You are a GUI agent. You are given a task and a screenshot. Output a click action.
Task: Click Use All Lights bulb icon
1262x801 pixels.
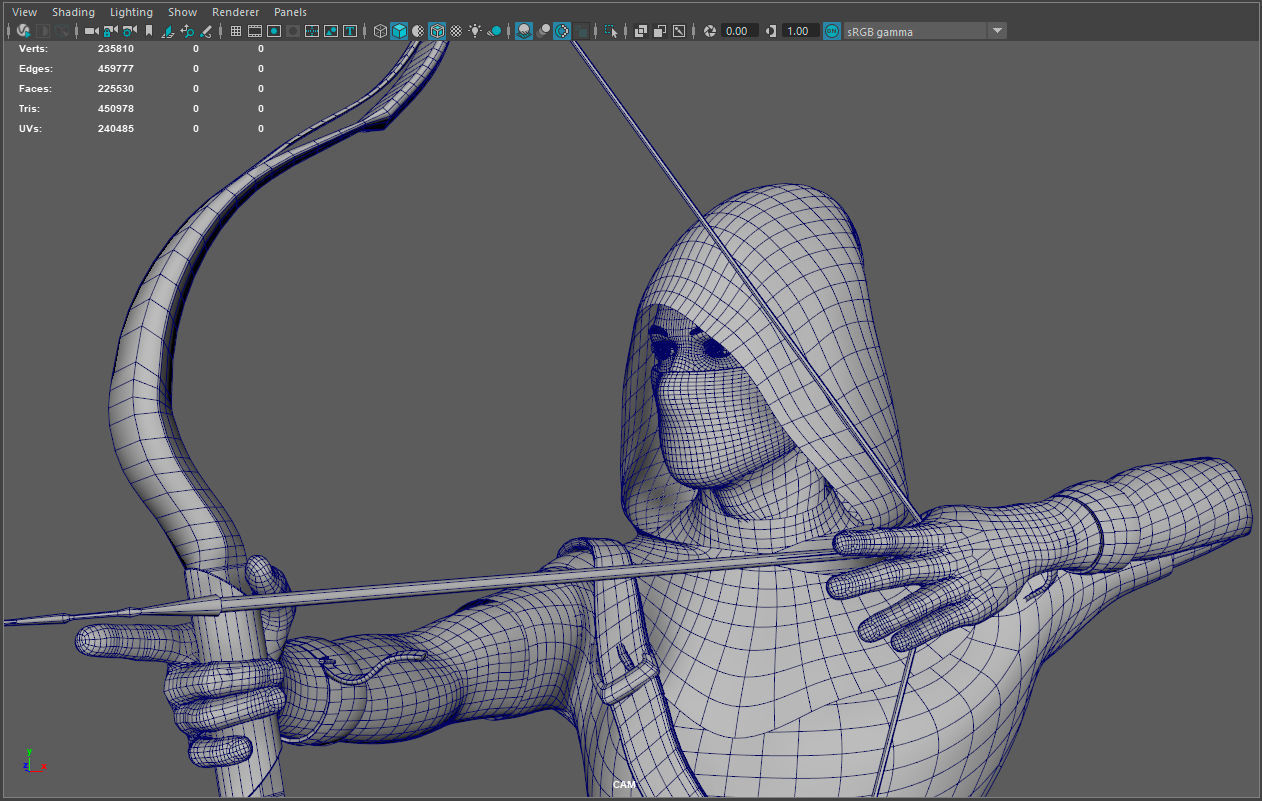pyautogui.click(x=474, y=31)
